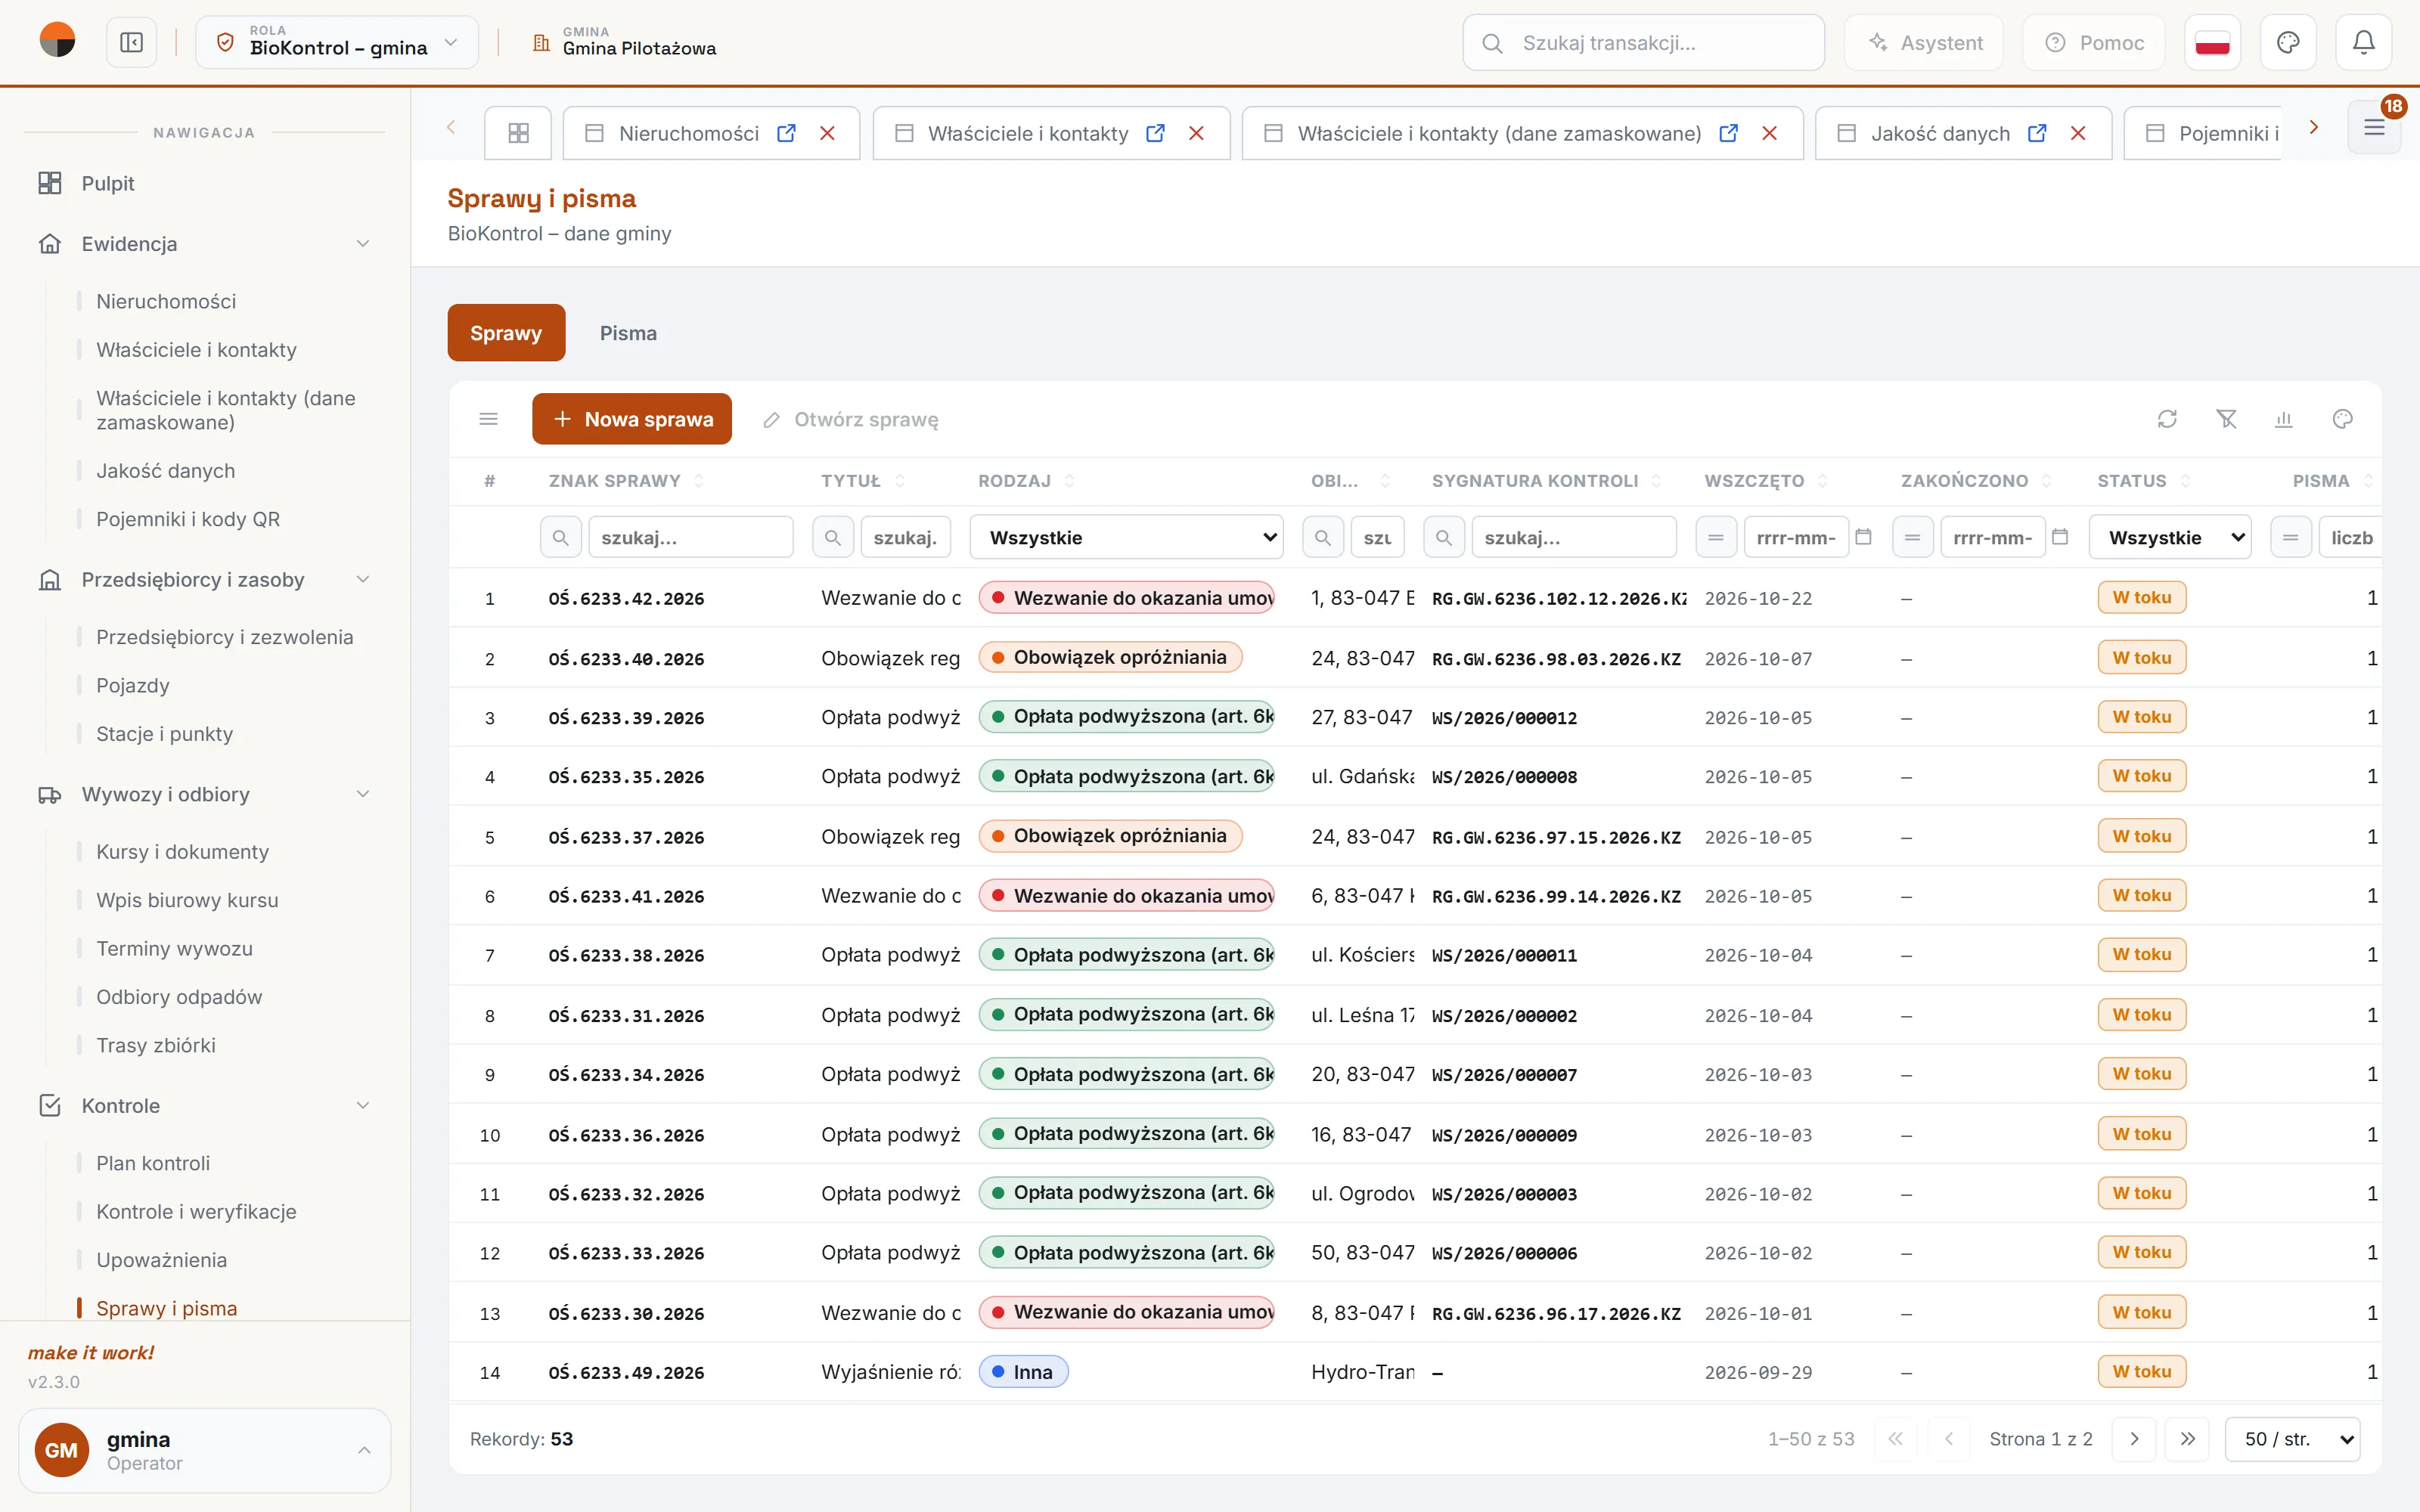Open the Rodzaj Wszystkie filter dropdown
2420x1512 pixels.
click(1127, 538)
